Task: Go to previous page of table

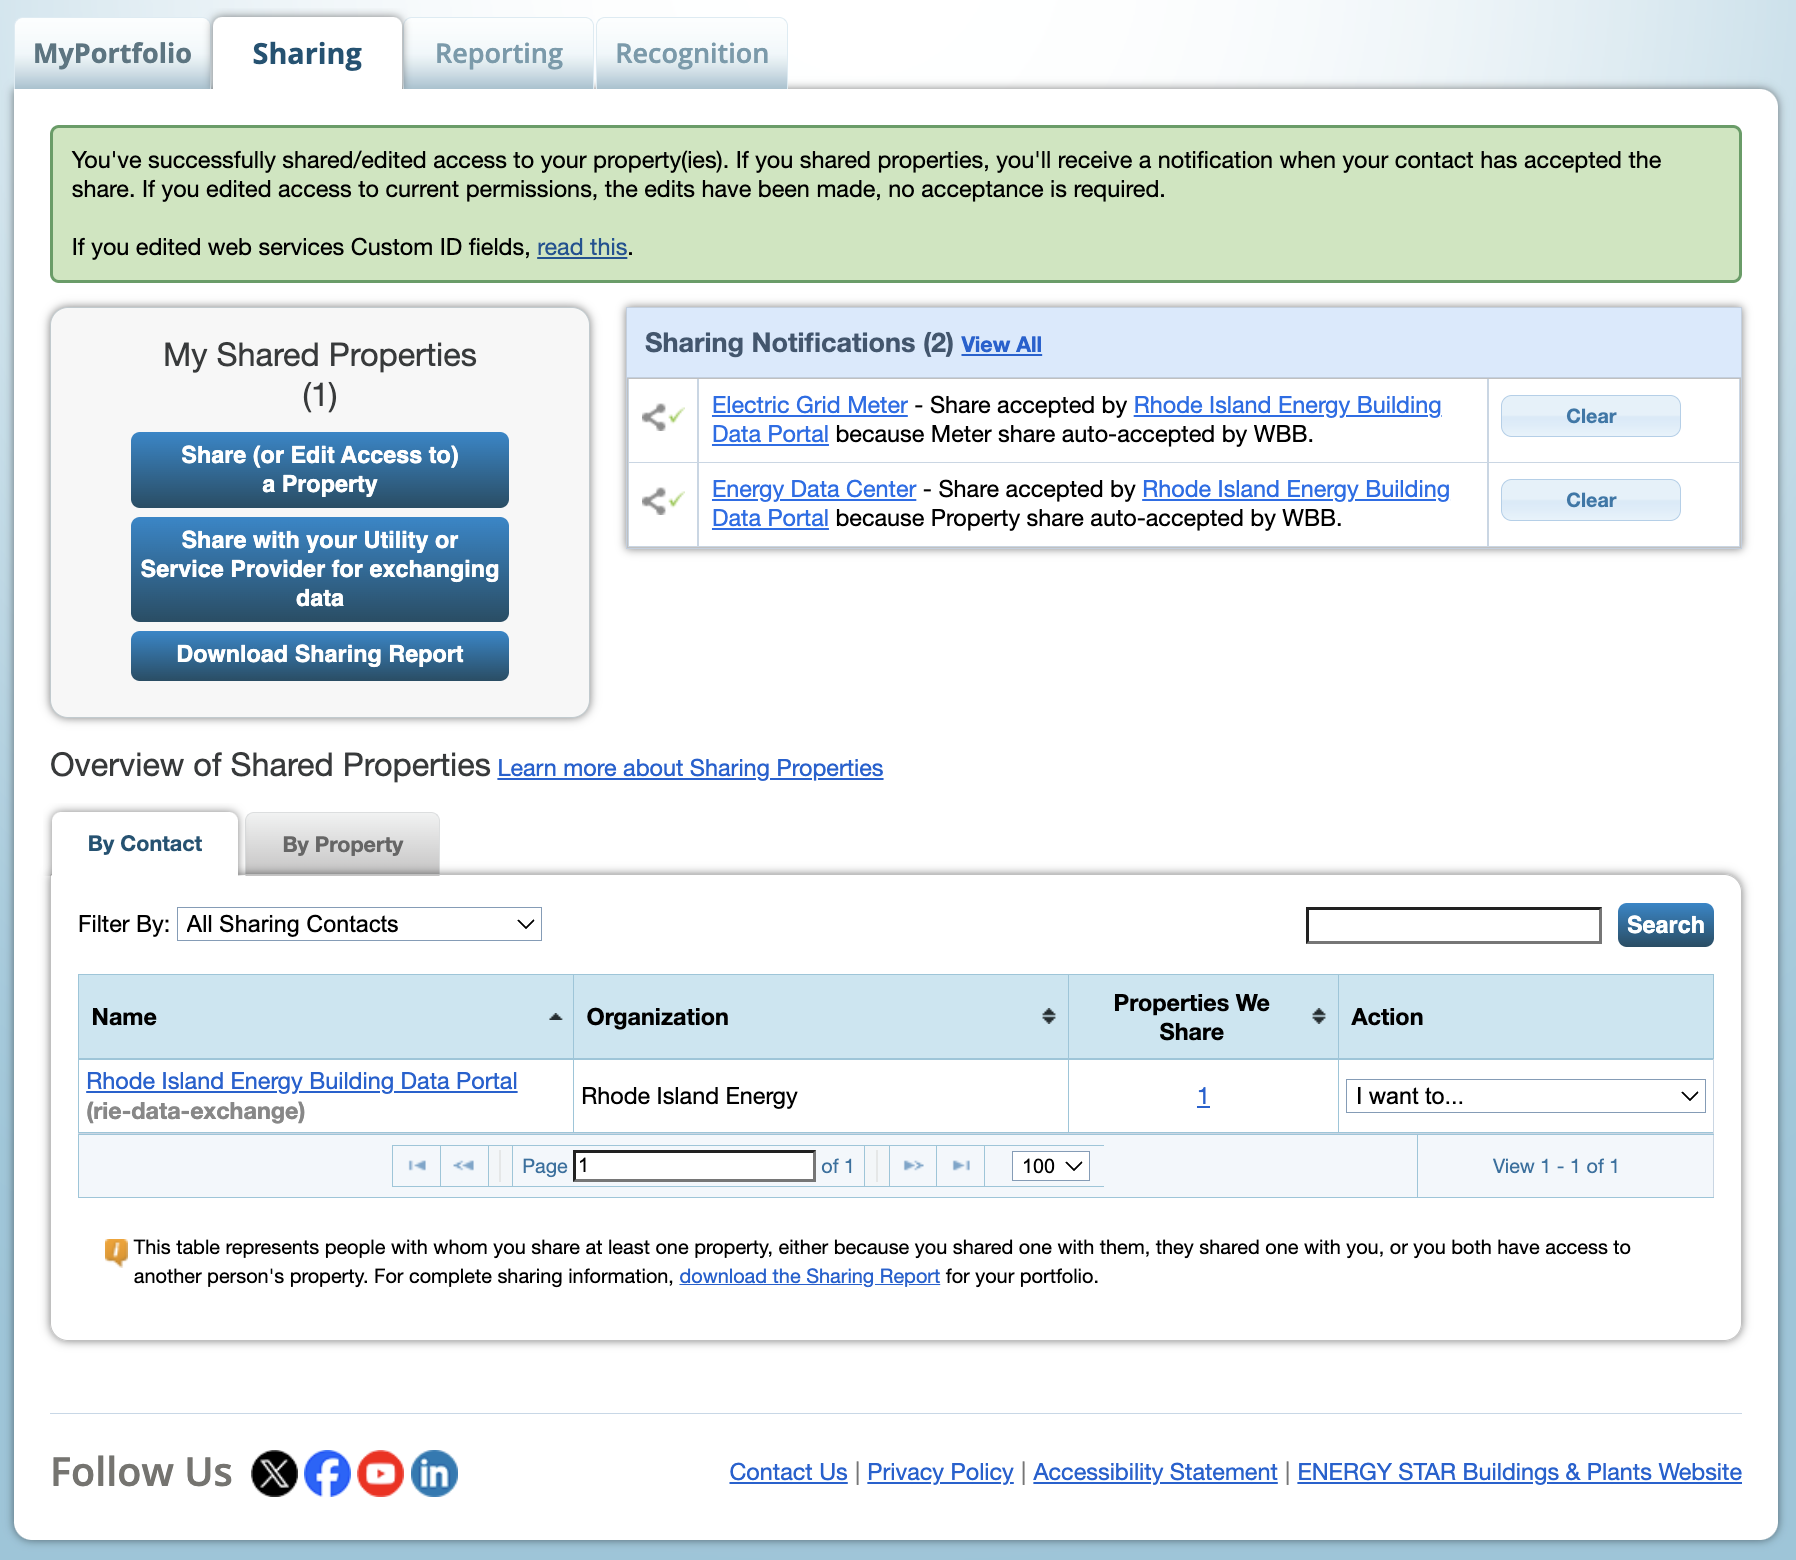Action: click(x=464, y=1166)
